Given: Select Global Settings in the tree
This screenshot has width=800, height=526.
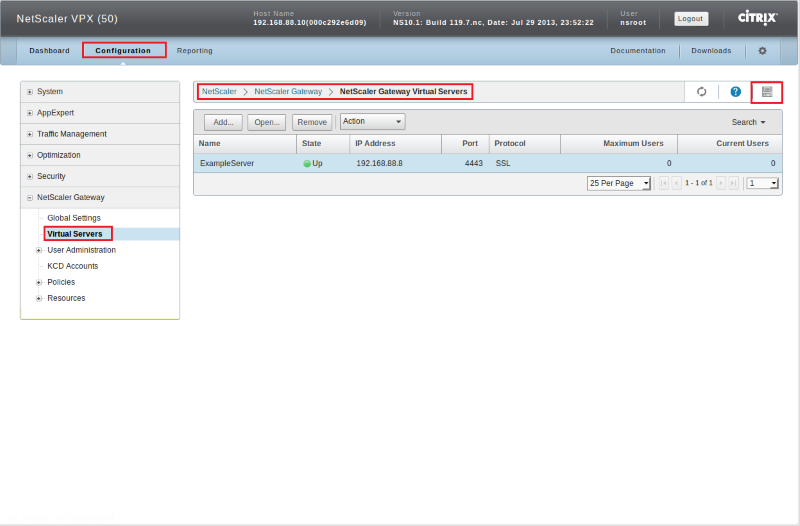Looking at the screenshot, I should tap(74, 218).
